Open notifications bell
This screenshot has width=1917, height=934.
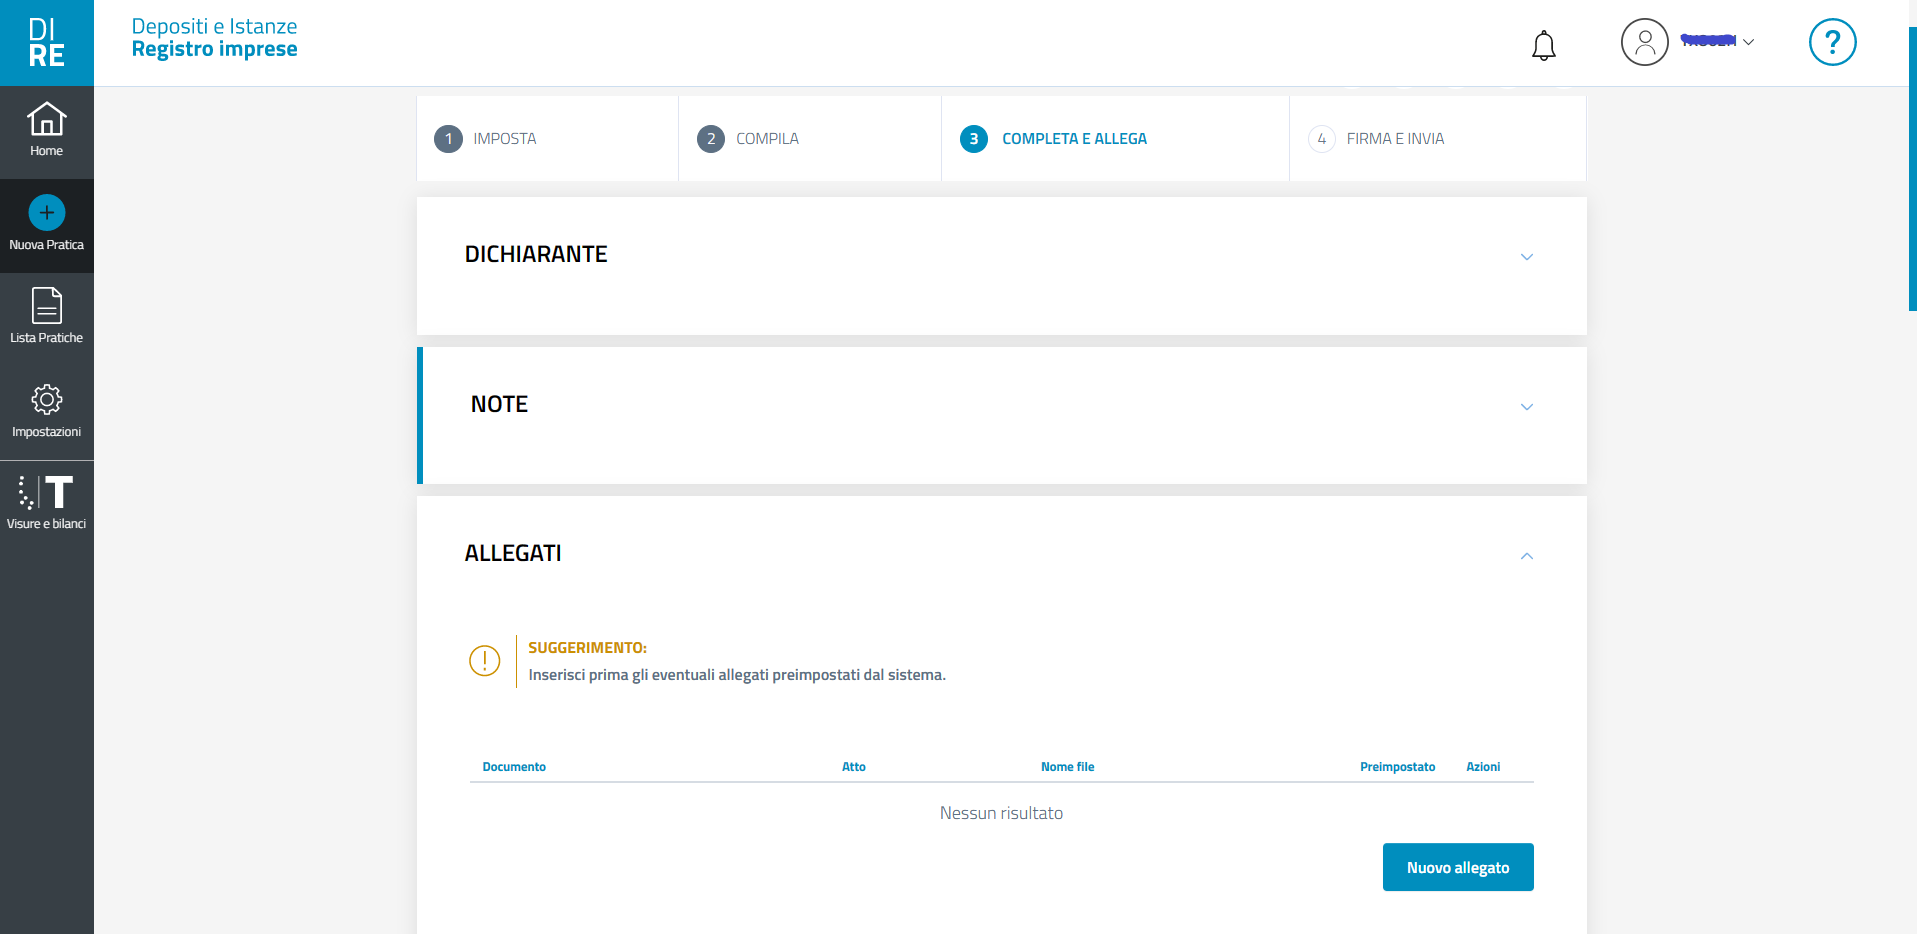[x=1543, y=45]
